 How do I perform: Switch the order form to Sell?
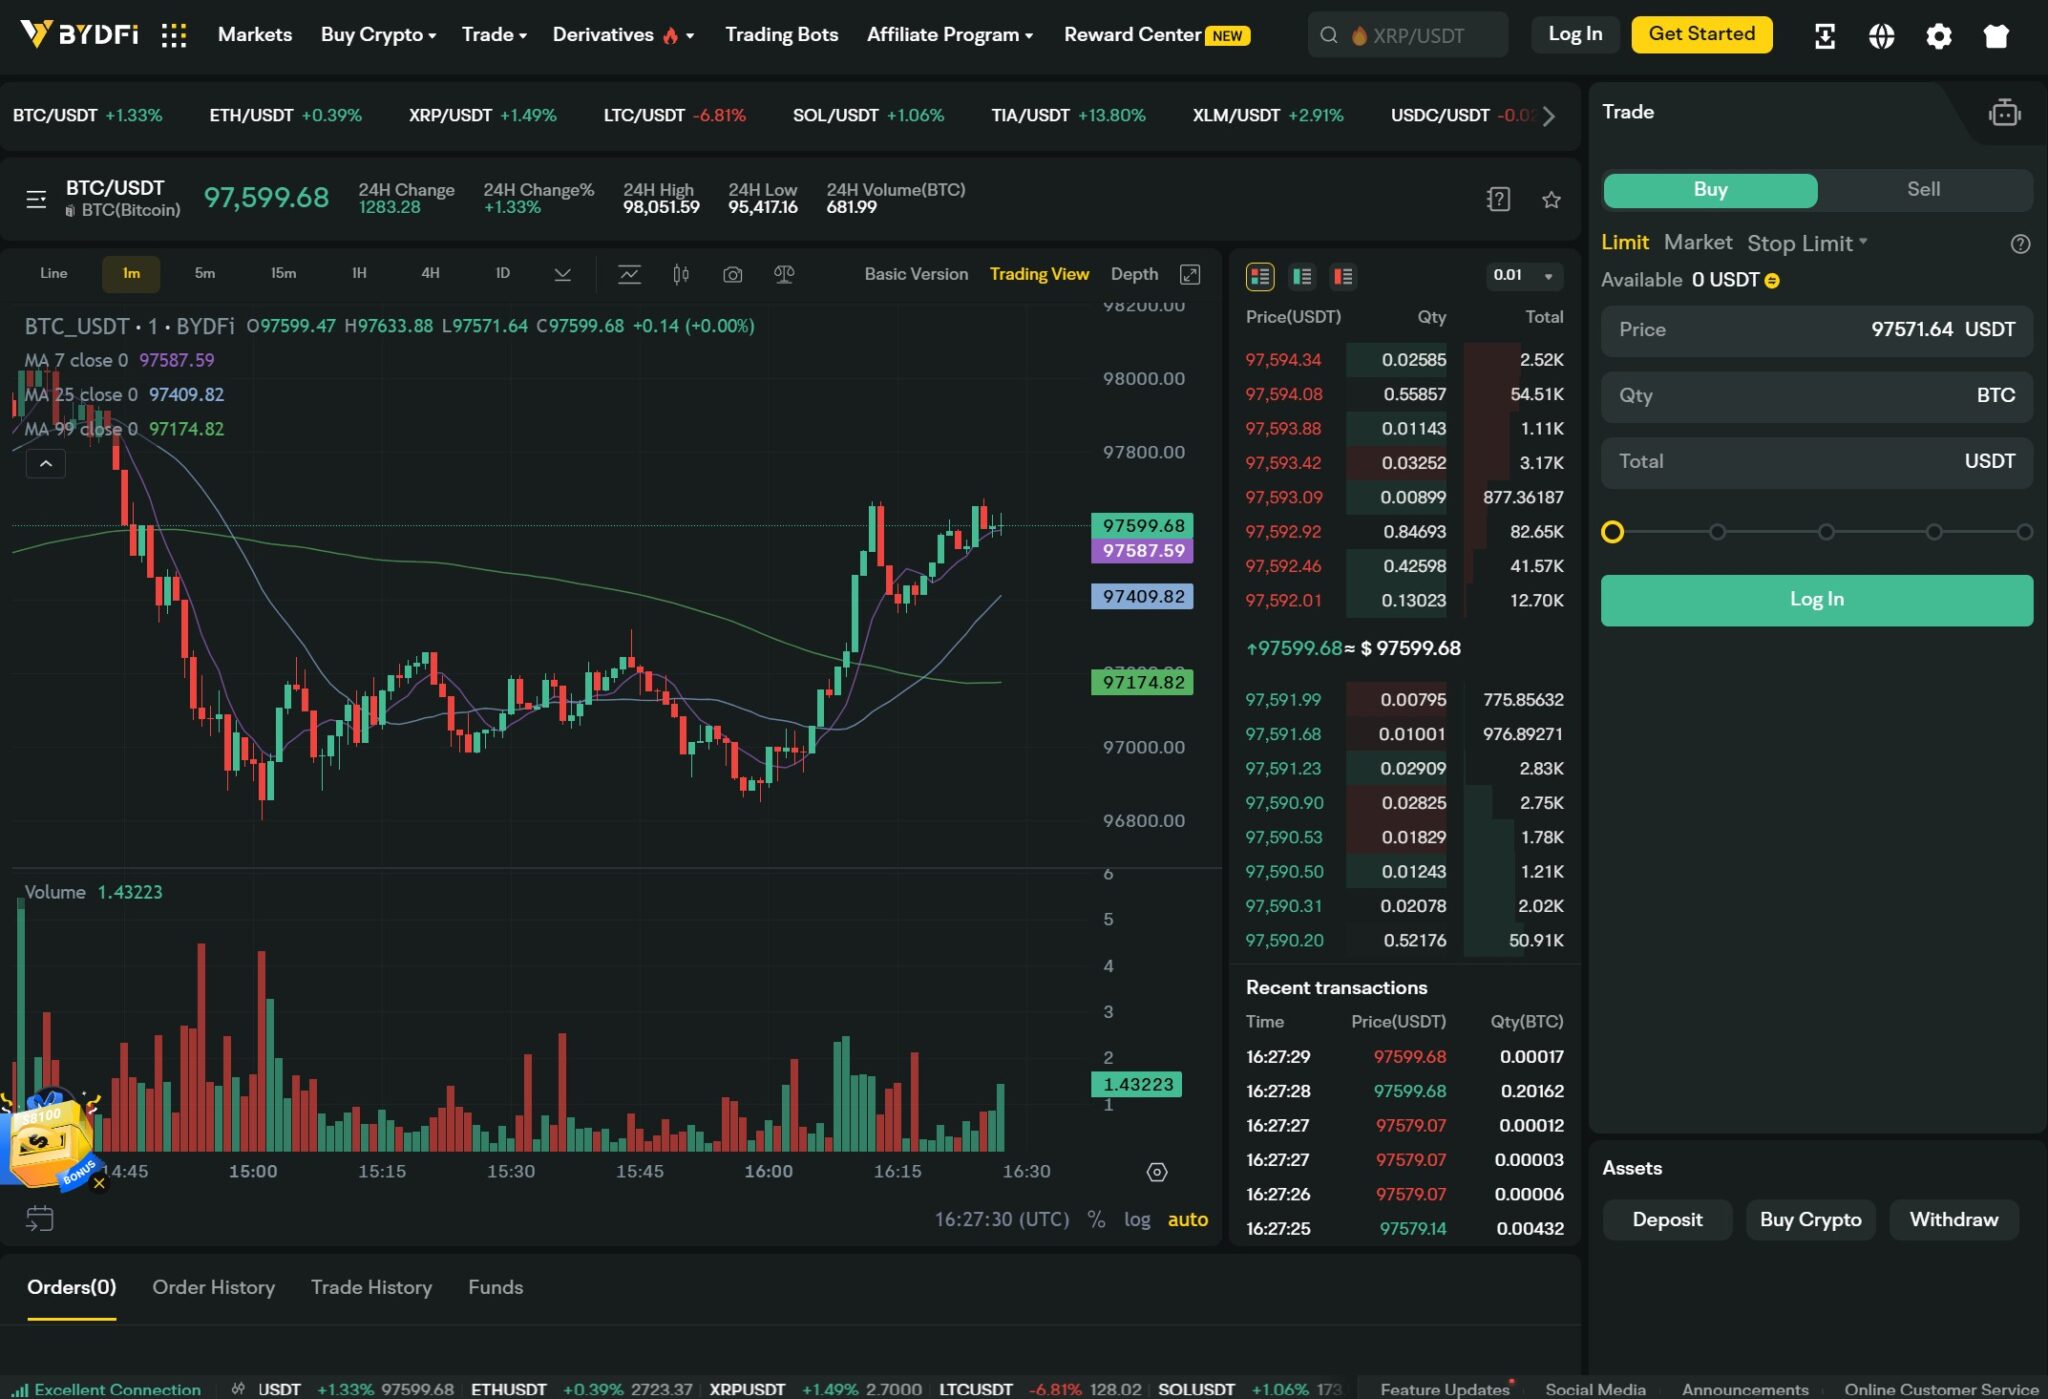(x=1922, y=190)
